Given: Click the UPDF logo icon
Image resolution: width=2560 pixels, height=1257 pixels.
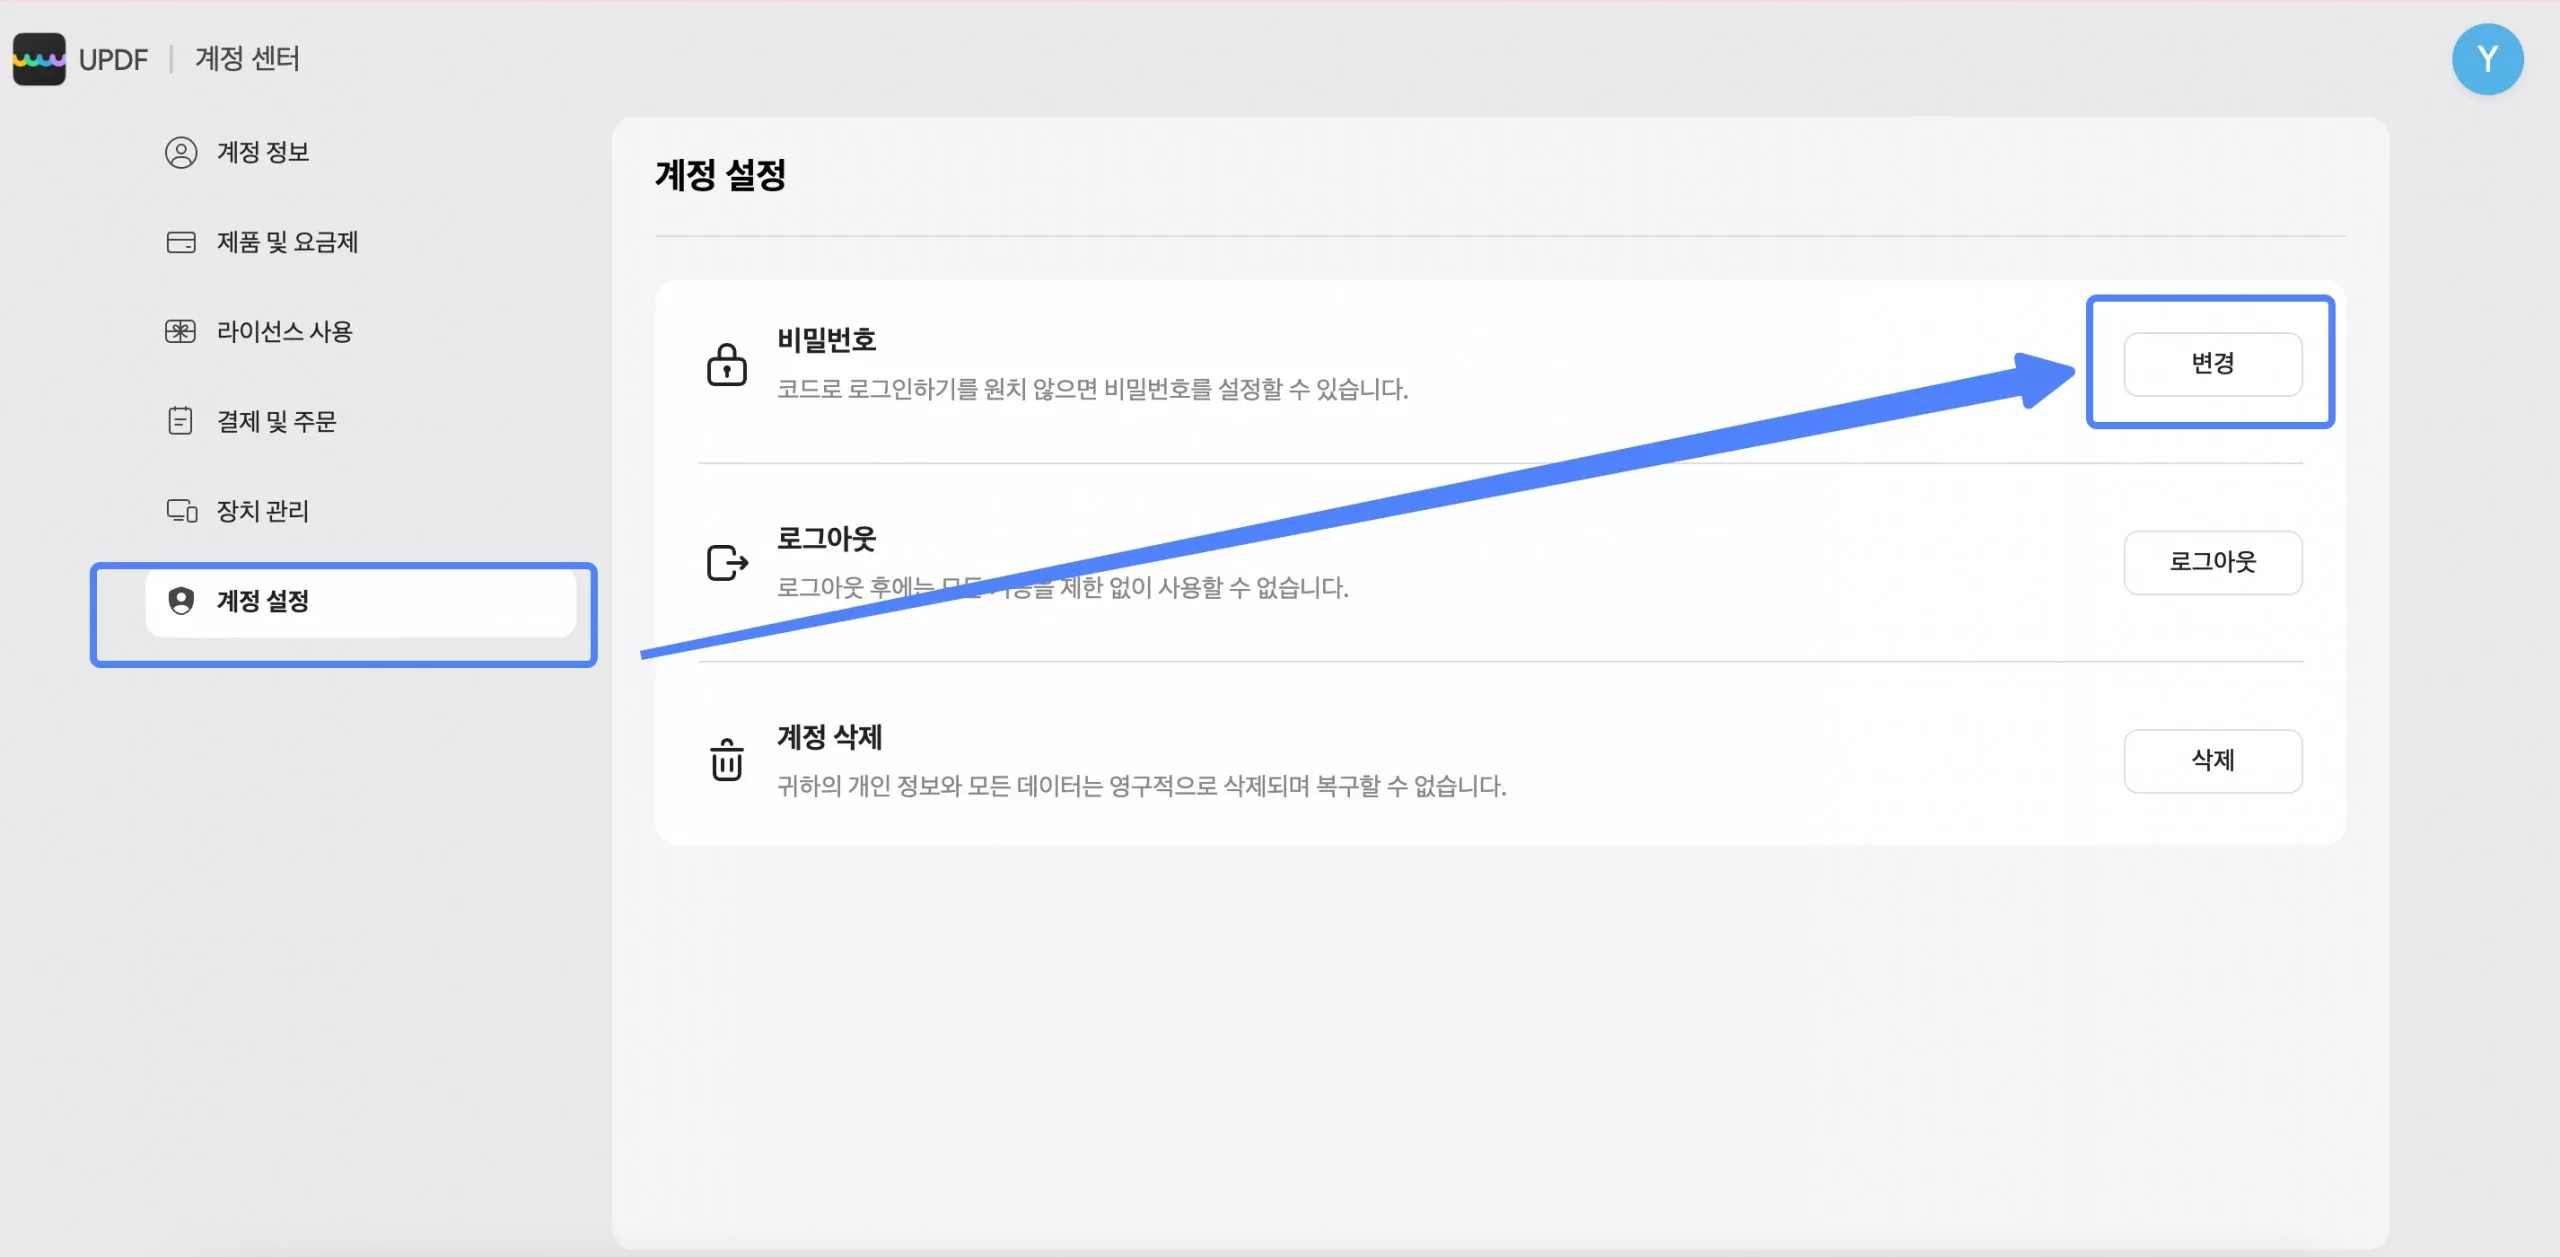Looking at the screenshot, I should (x=39, y=59).
